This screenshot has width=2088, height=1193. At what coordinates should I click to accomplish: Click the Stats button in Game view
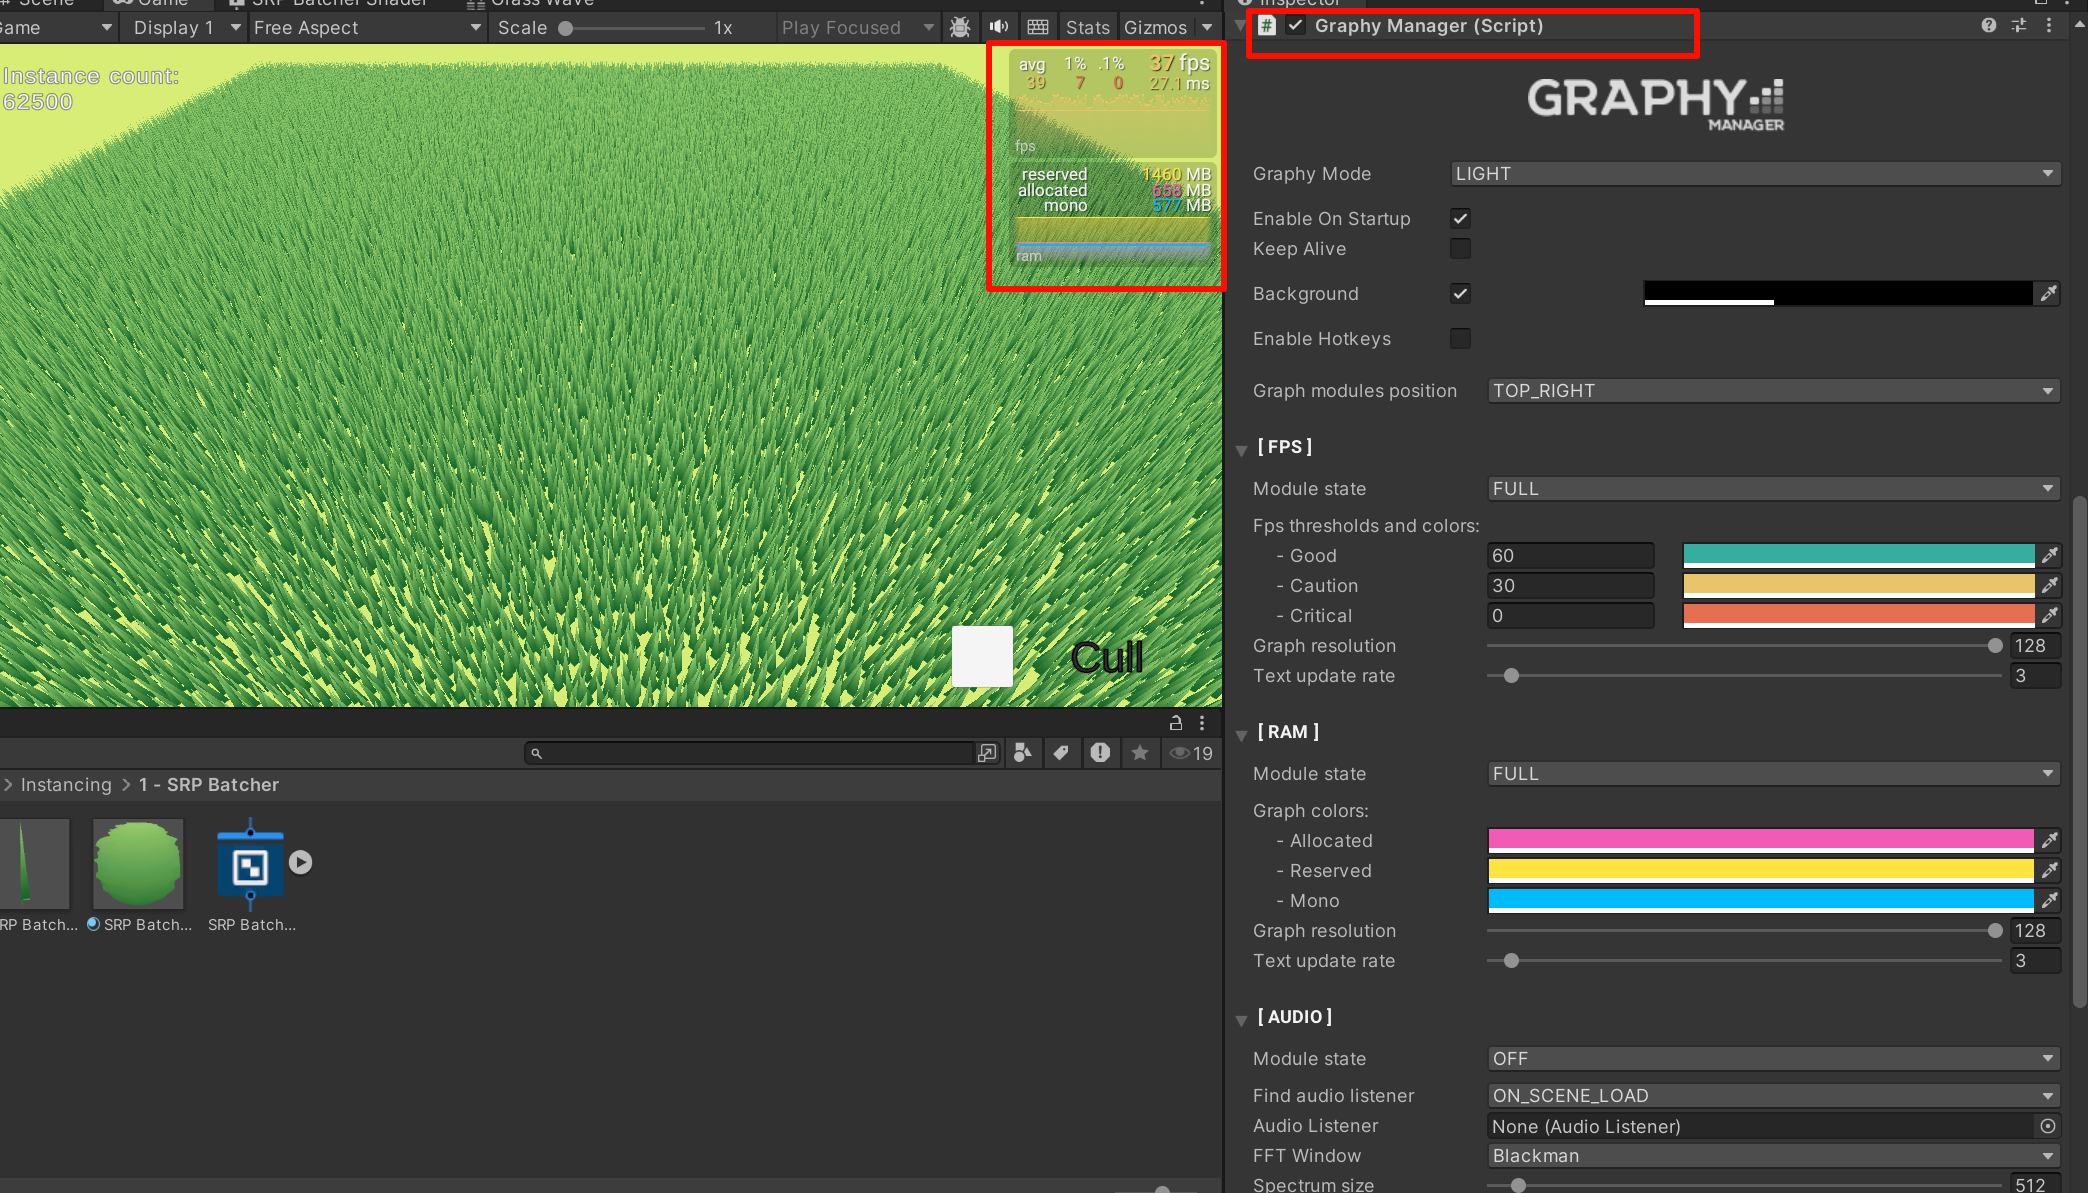point(1087,27)
